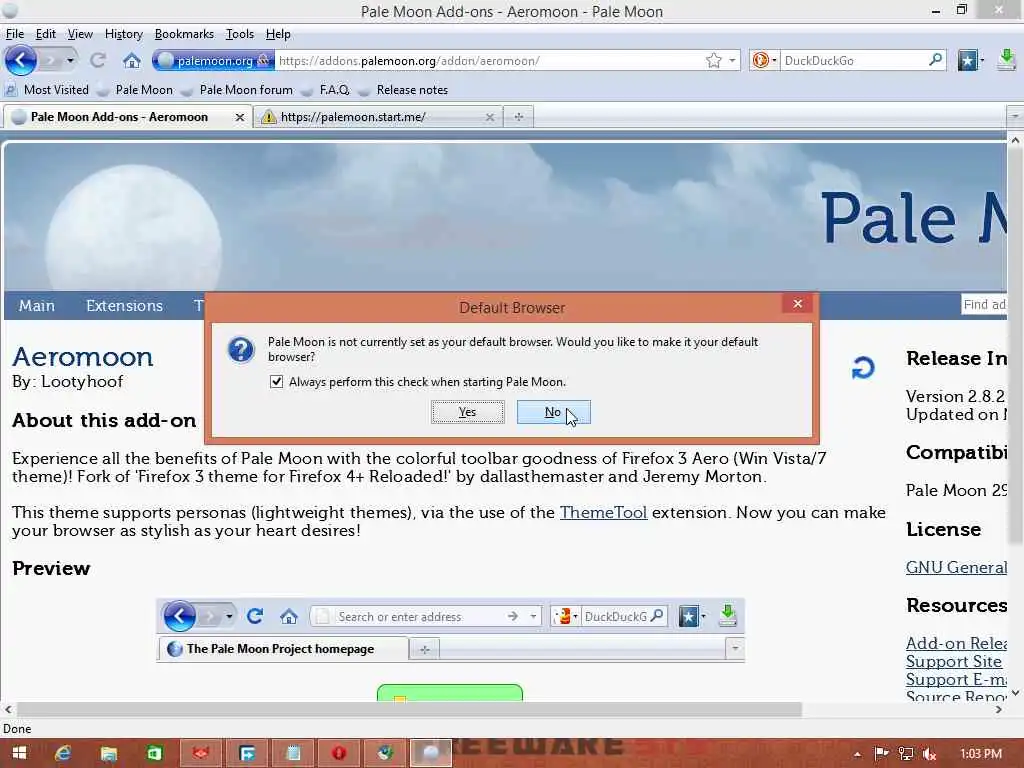The image size is (1024, 768).
Task: Click No in Default Browser dialog
Action: [553, 412]
